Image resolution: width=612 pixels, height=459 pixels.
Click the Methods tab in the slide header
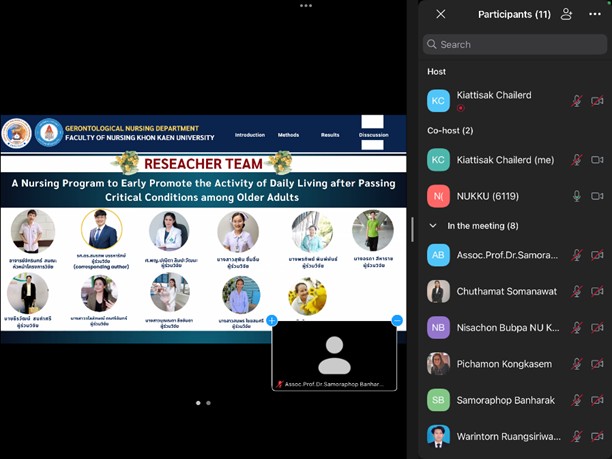(288, 135)
